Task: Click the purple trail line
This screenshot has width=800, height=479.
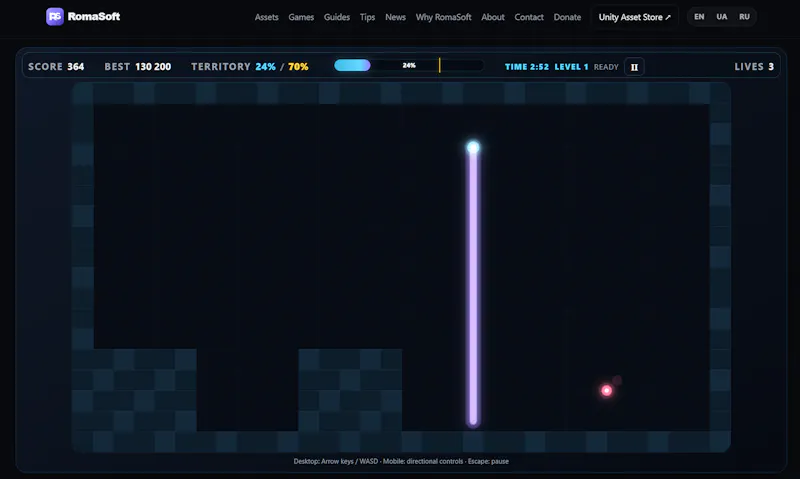Action: (473, 288)
